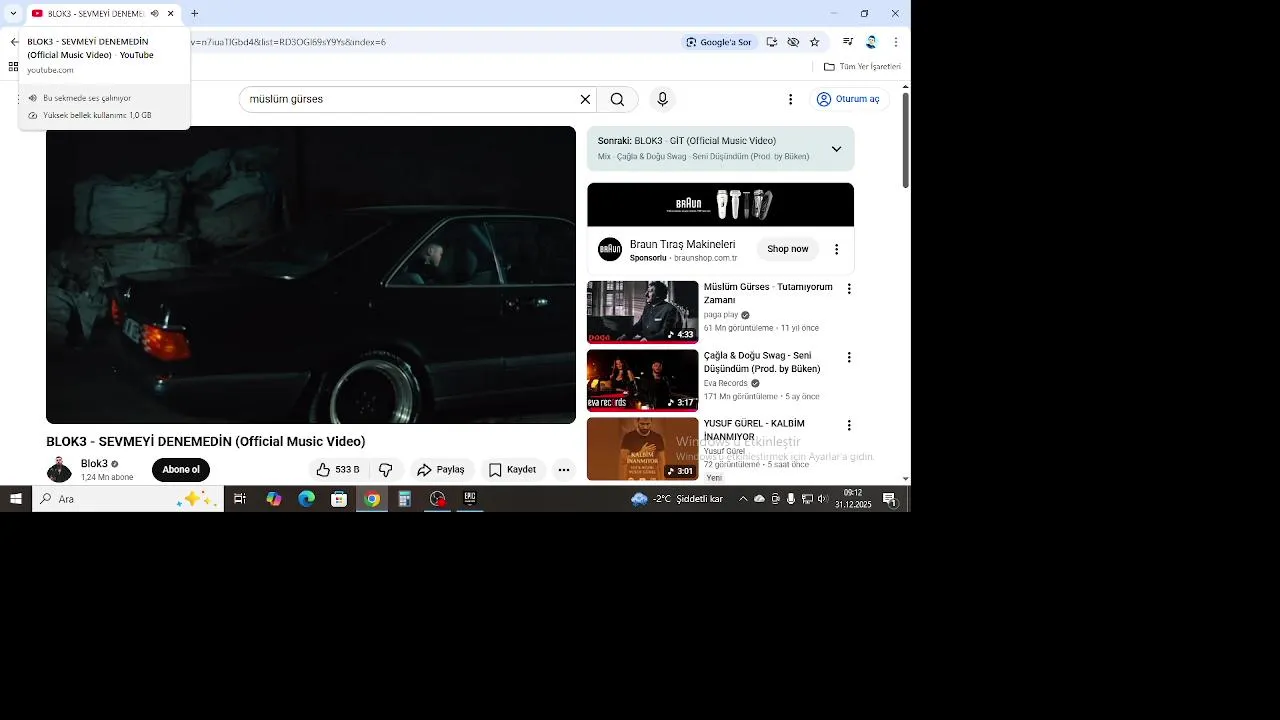Click the Braun banner ad image

(720, 205)
